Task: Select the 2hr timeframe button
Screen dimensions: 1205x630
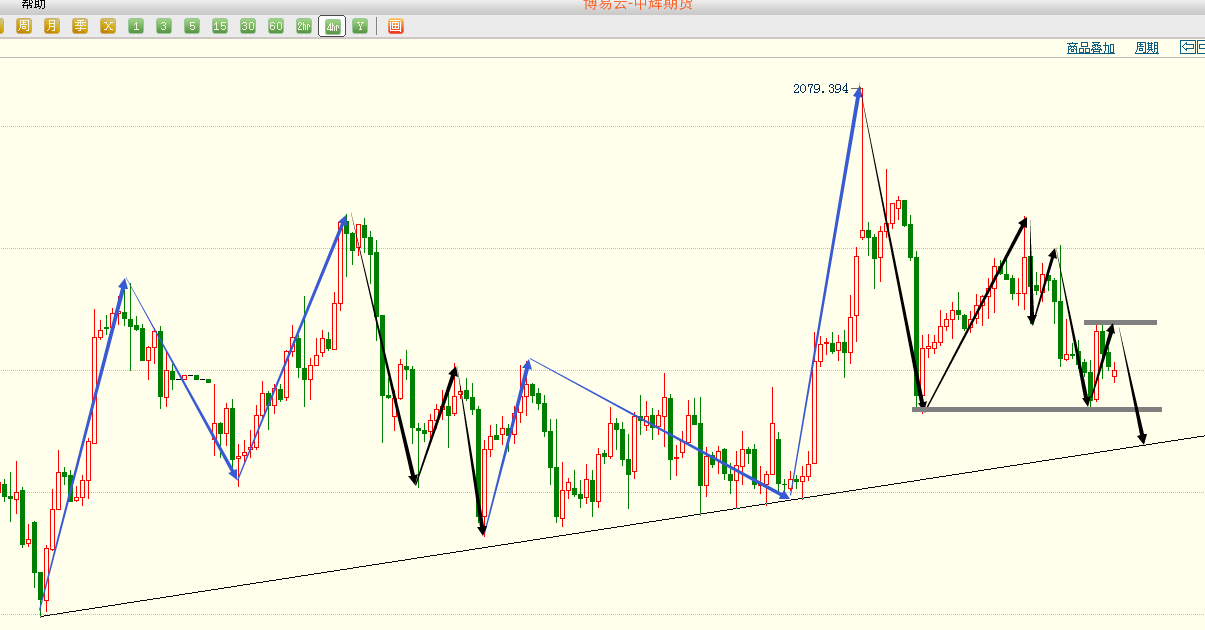Action: (304, 26)
